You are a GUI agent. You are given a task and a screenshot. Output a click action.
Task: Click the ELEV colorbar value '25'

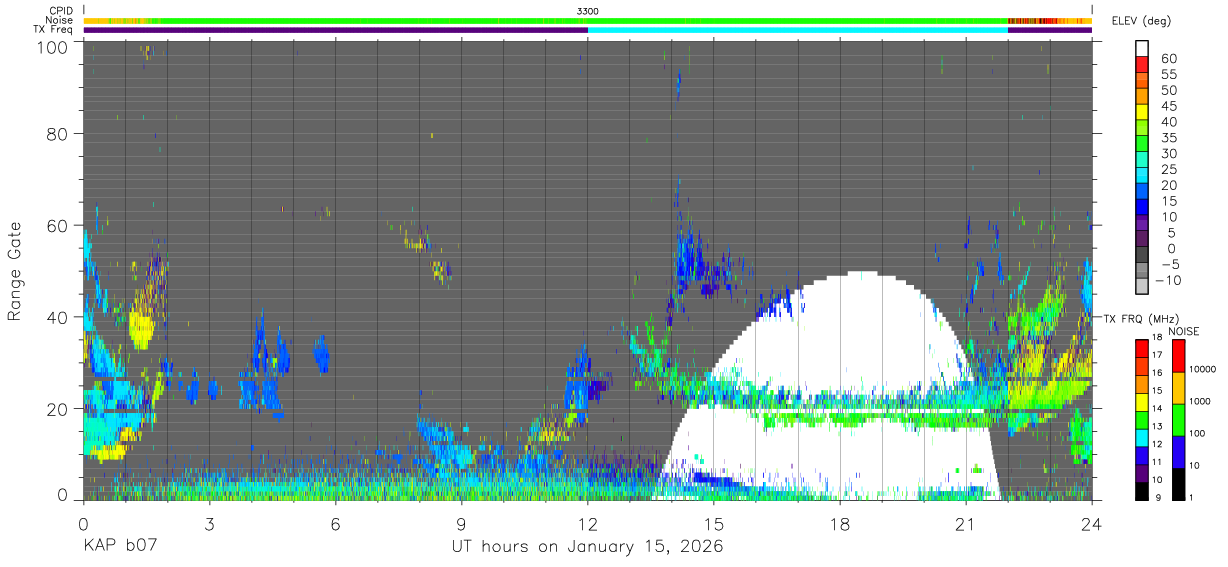(x=1168, y=169)
